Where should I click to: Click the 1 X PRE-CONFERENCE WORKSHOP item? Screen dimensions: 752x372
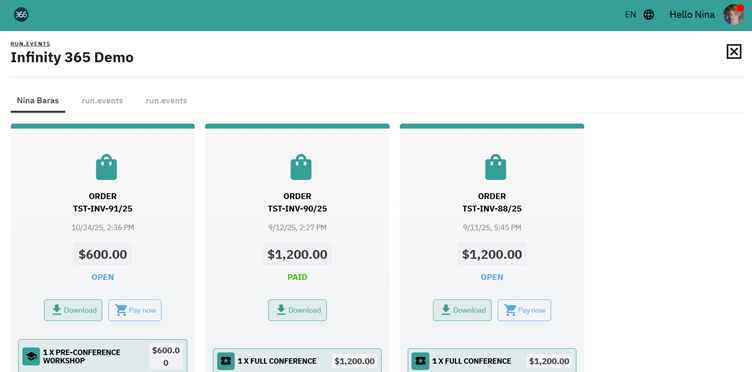point(103,356)
